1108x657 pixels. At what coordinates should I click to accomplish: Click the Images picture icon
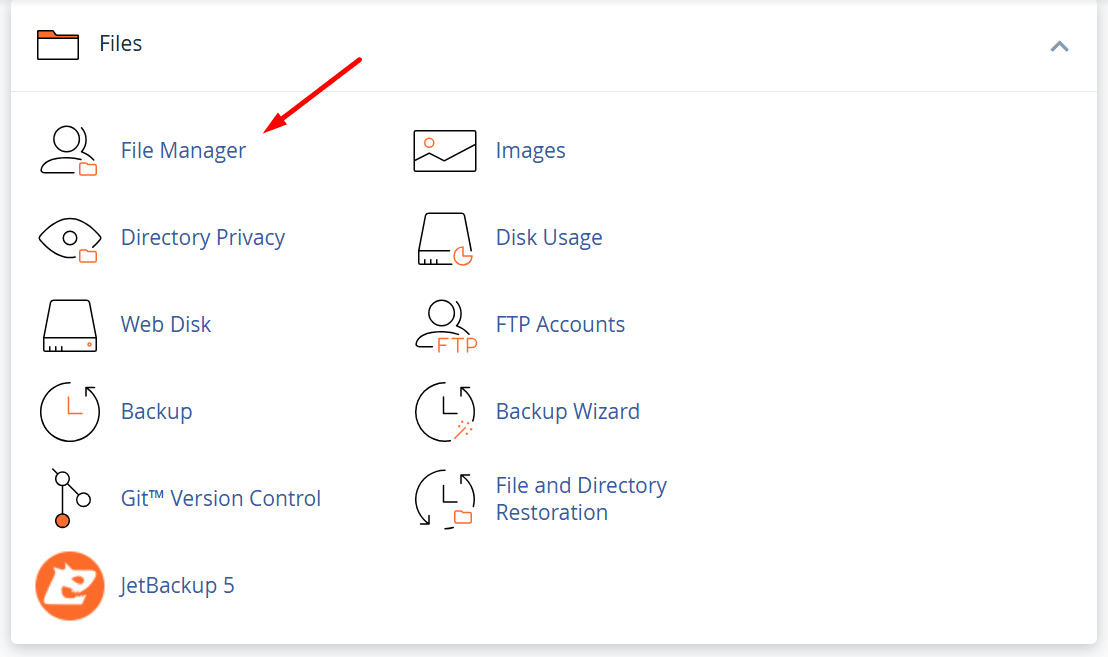click(444, 151)
